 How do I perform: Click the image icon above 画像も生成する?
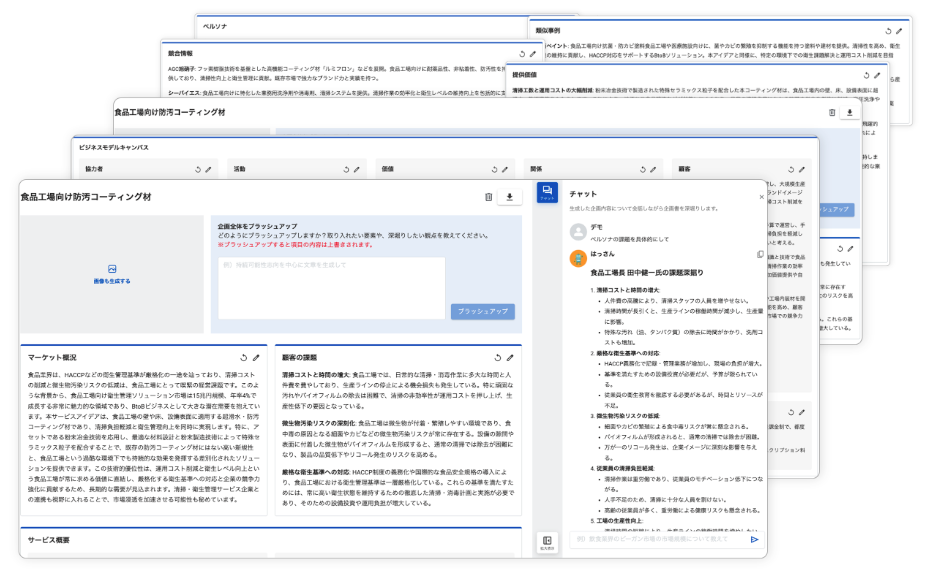112,269
